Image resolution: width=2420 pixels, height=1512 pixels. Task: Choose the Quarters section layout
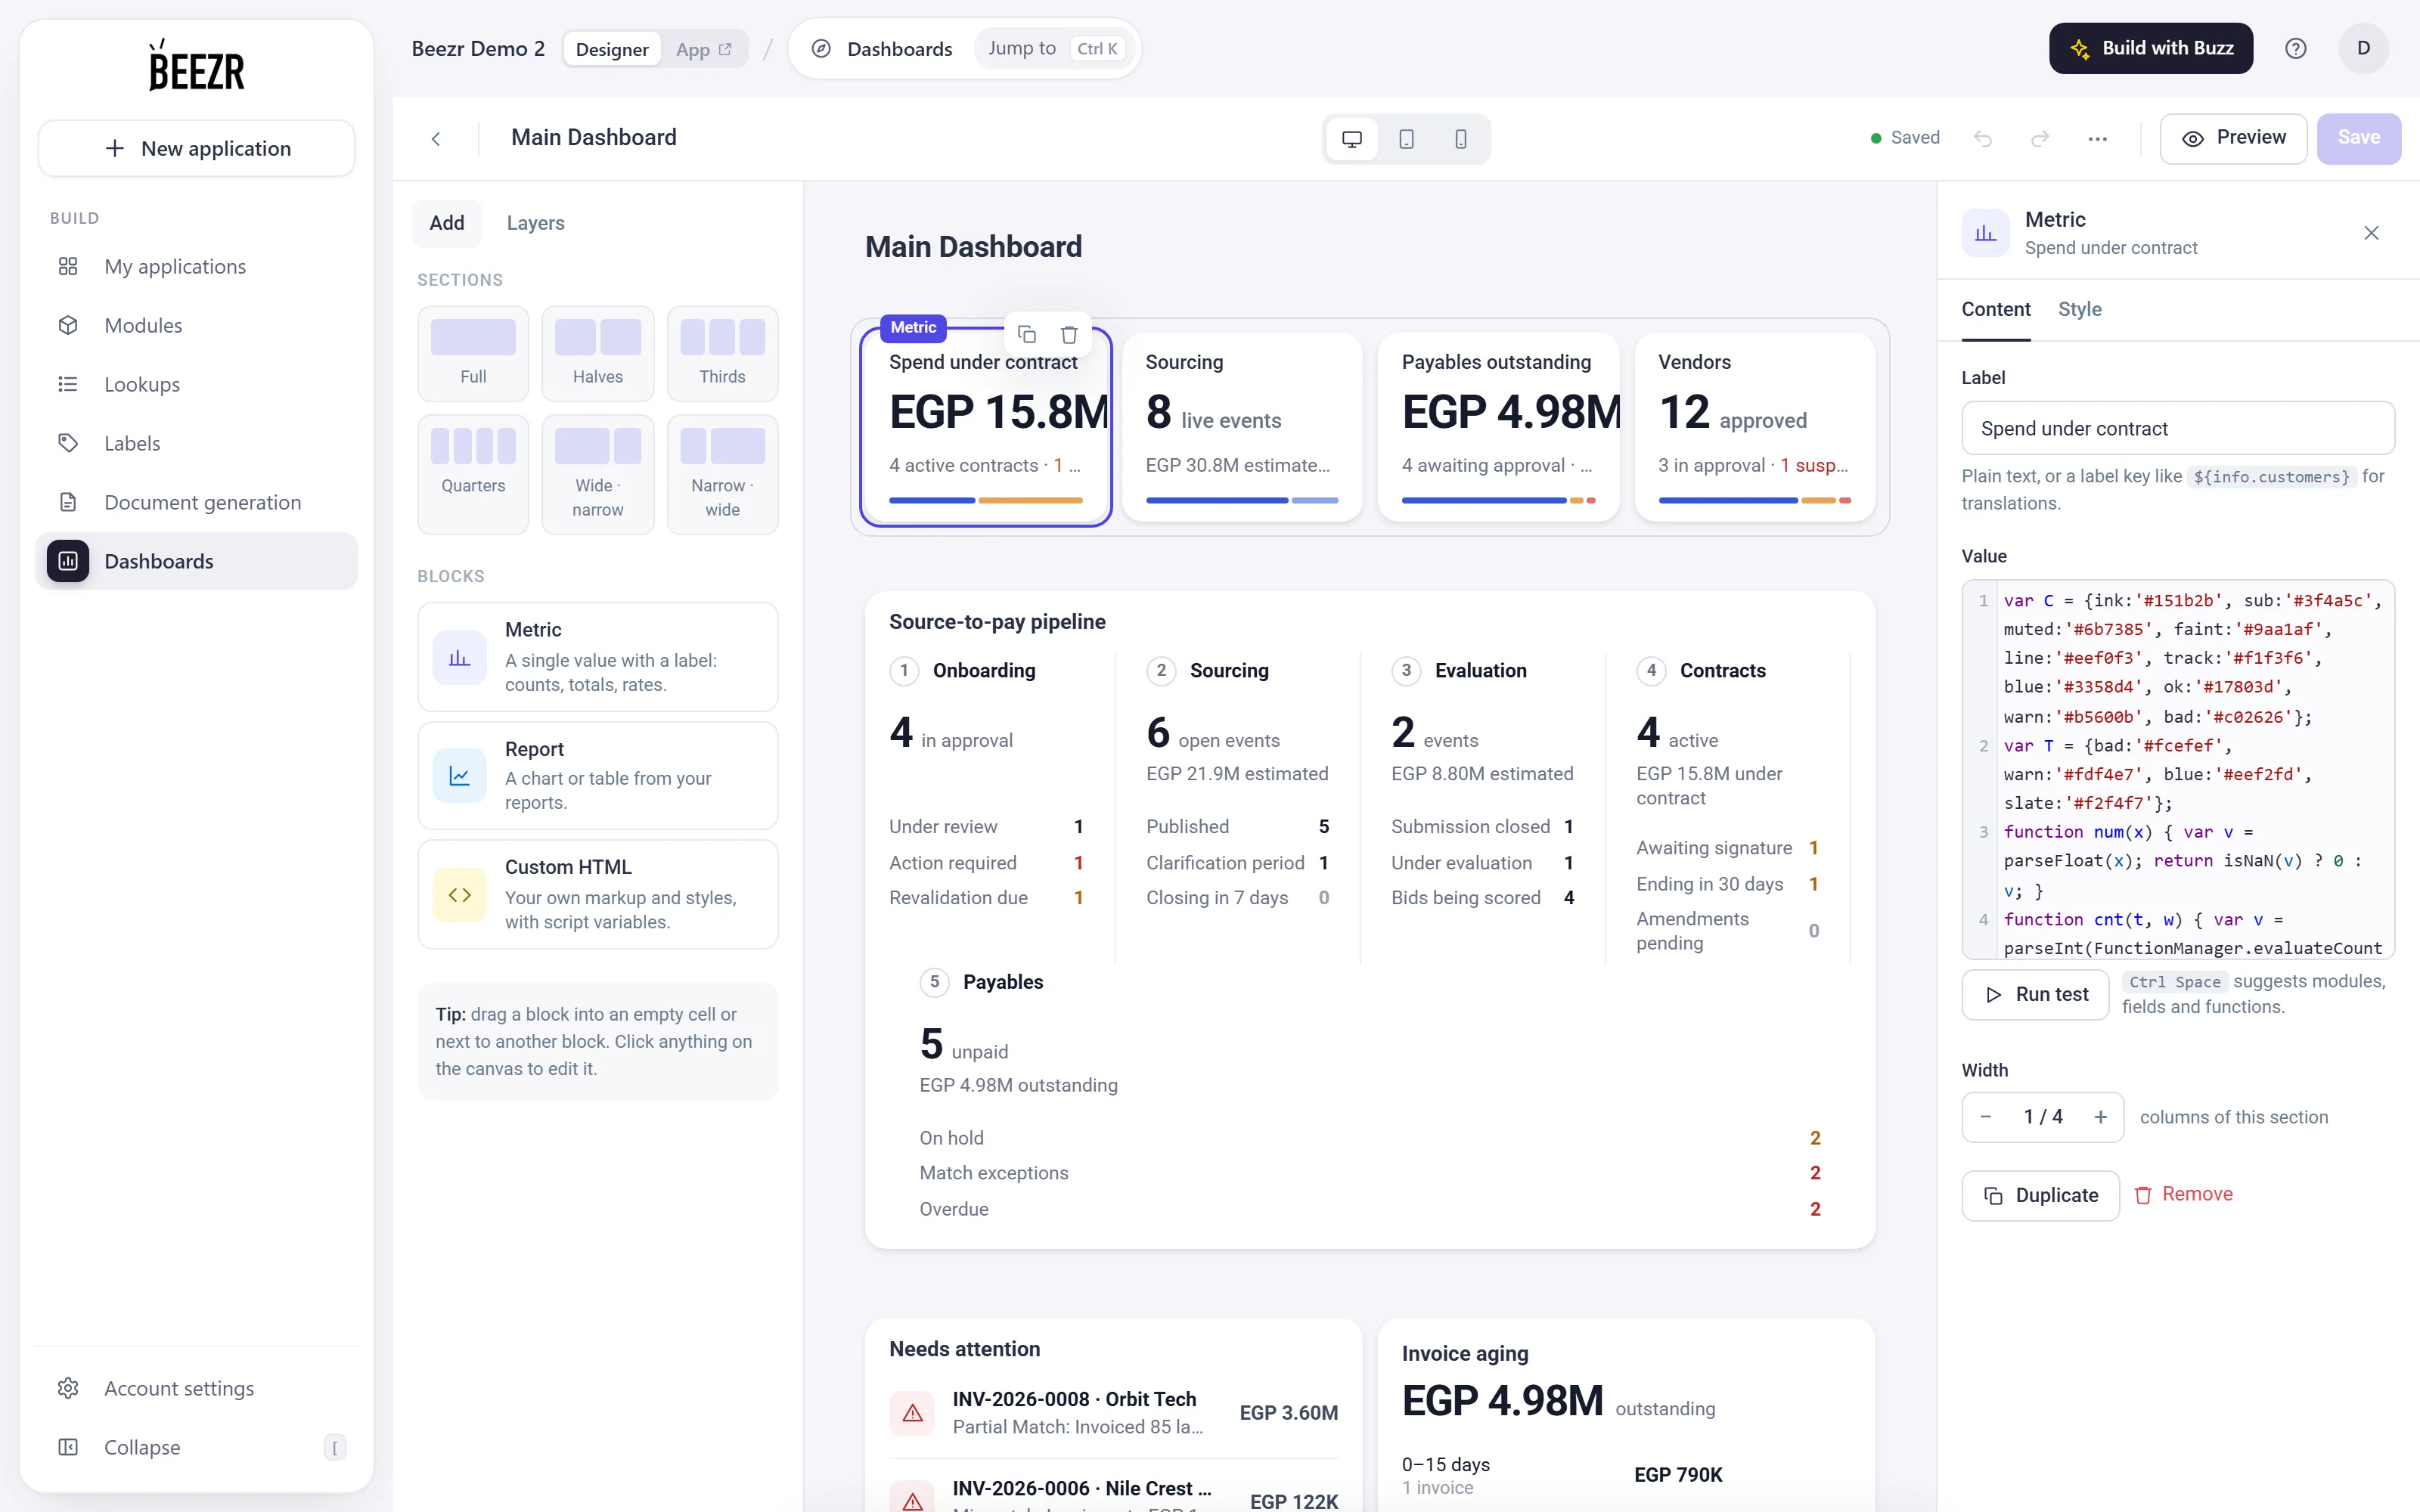473,473
